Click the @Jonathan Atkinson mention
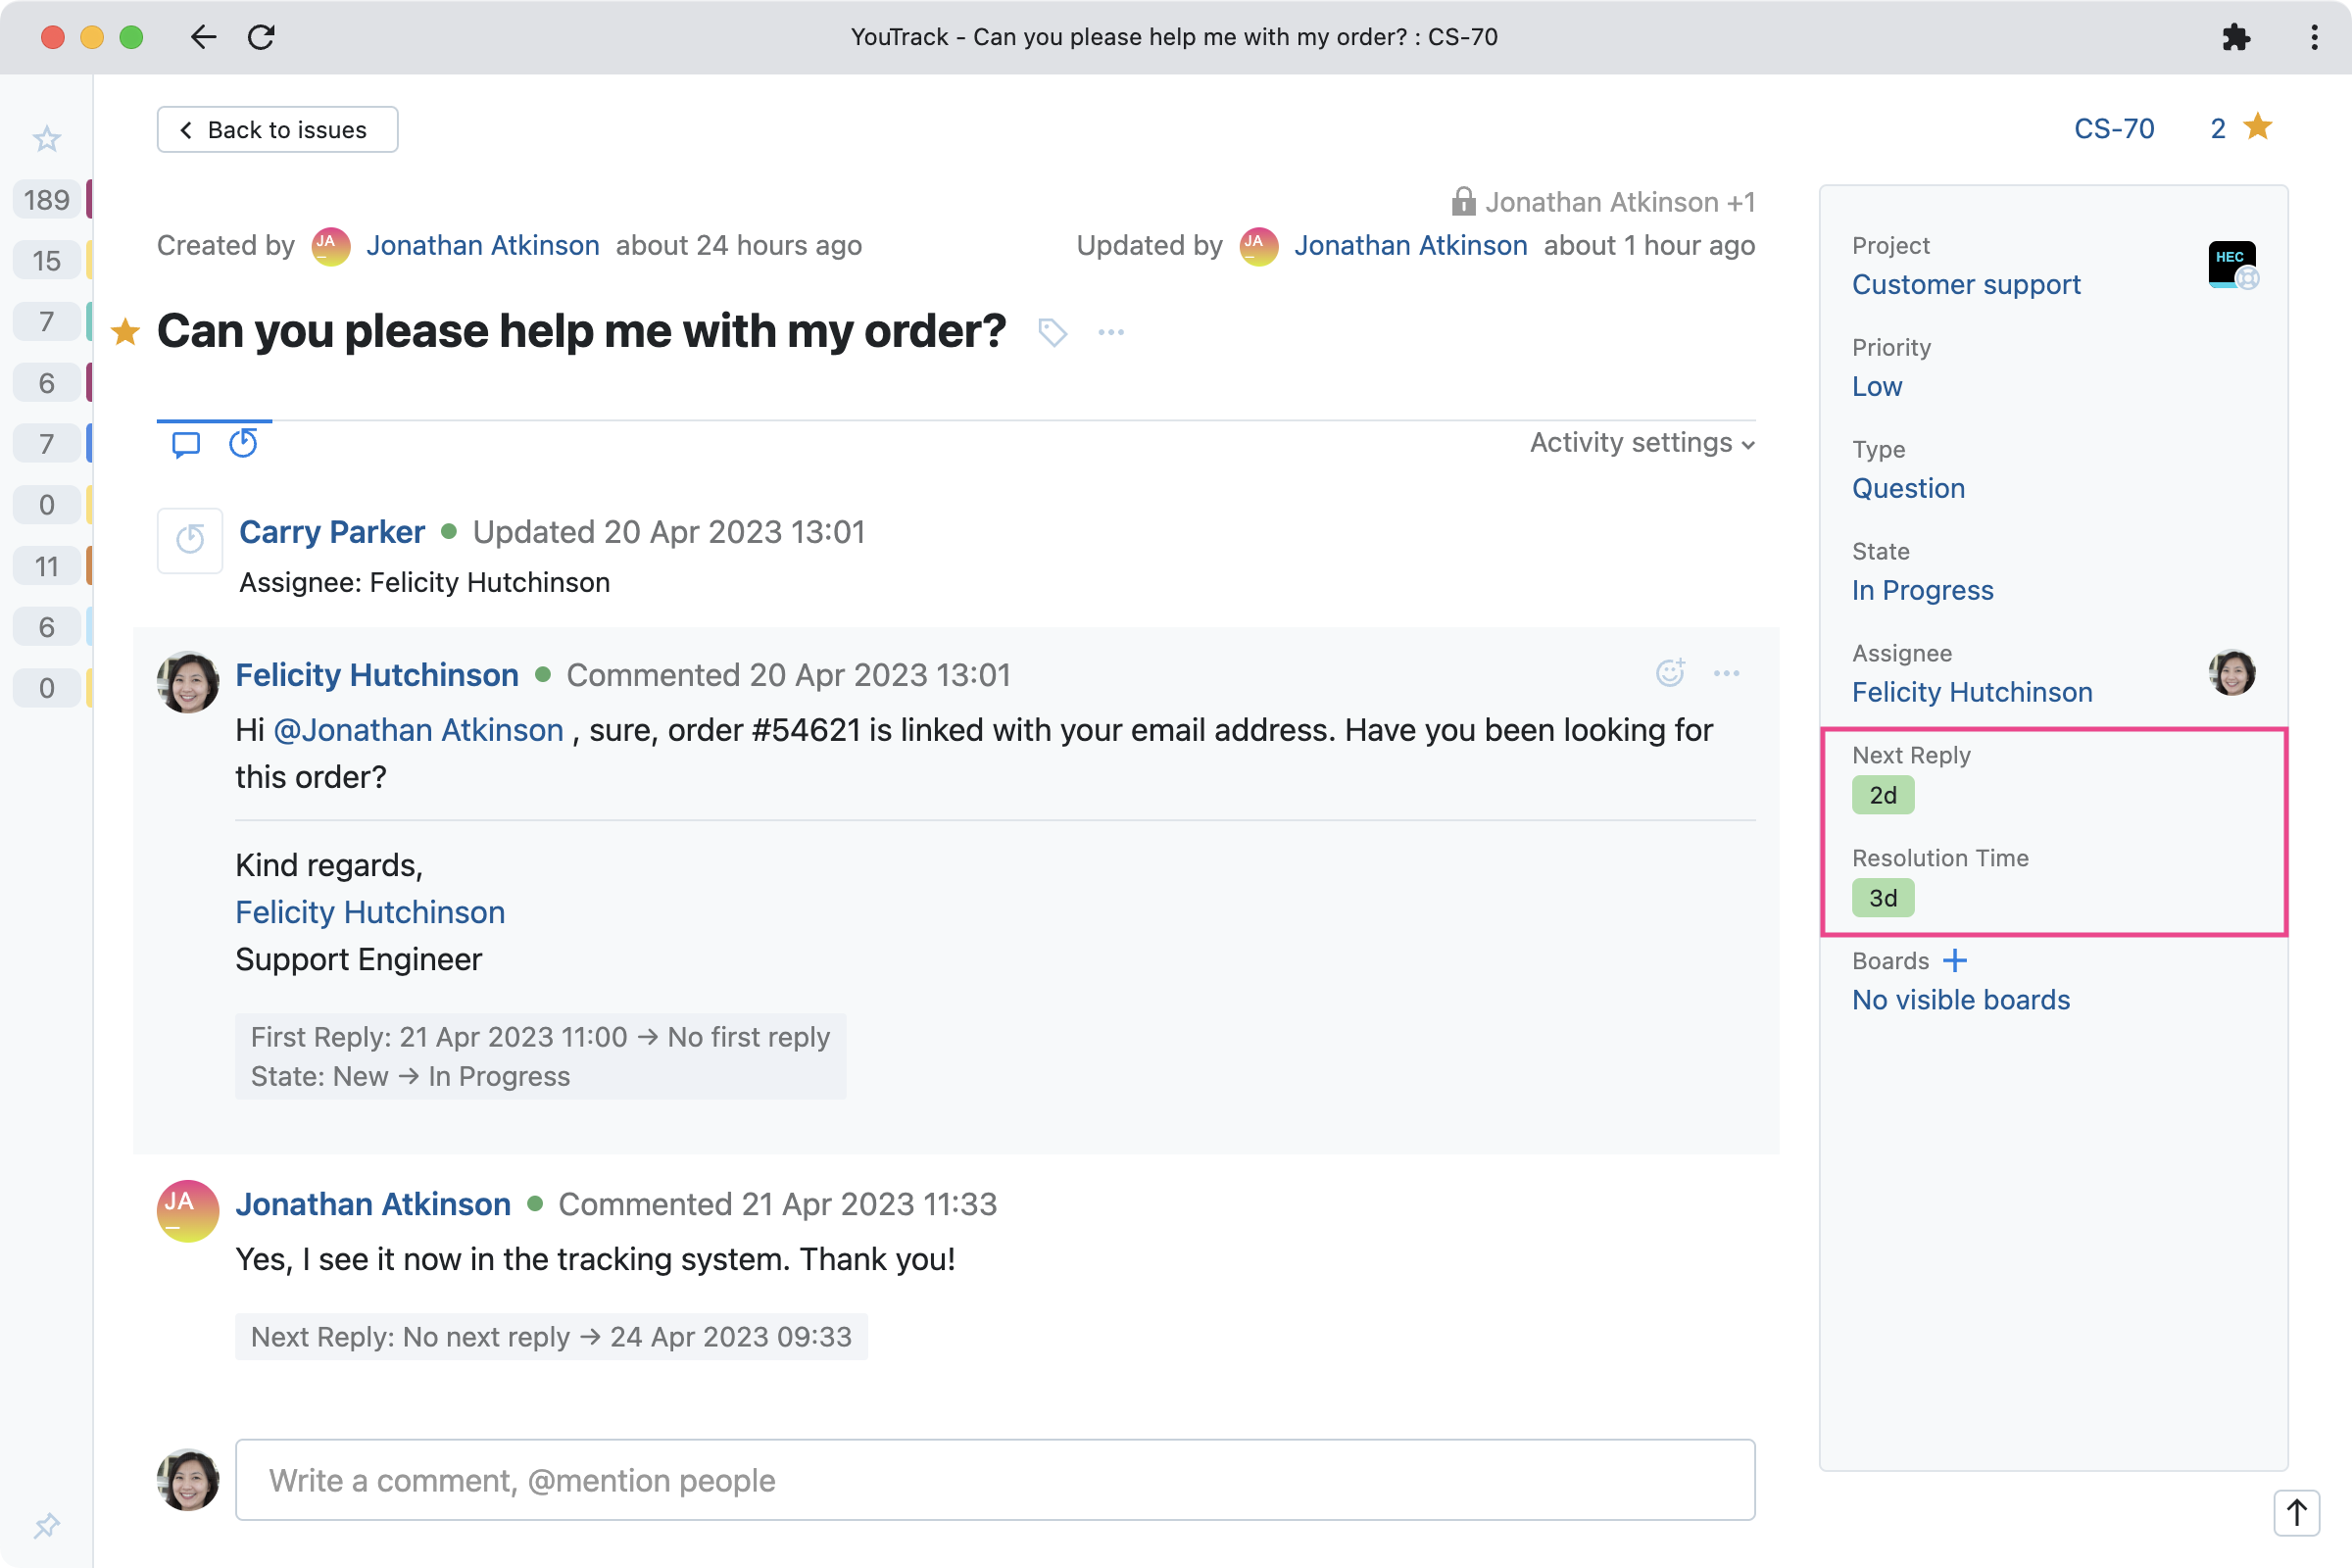 (418, 731)
